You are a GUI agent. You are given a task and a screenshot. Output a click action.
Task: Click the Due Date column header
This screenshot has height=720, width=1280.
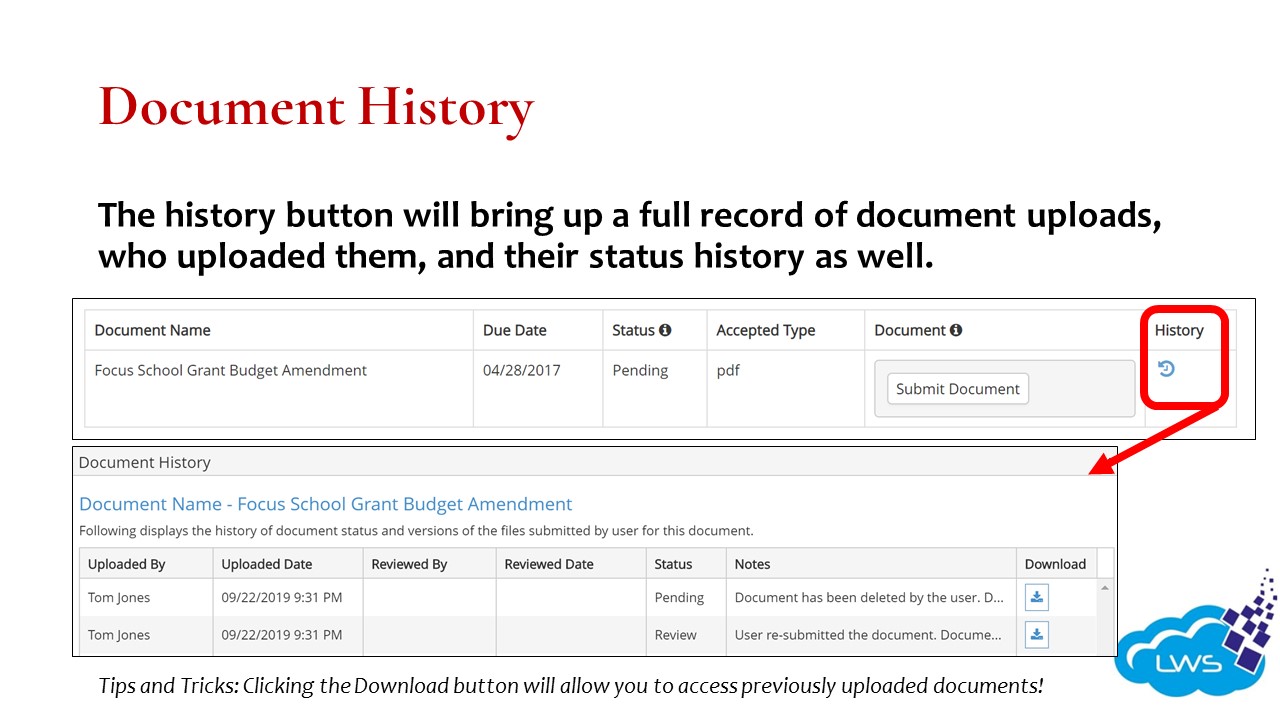(x=514, y=330)
